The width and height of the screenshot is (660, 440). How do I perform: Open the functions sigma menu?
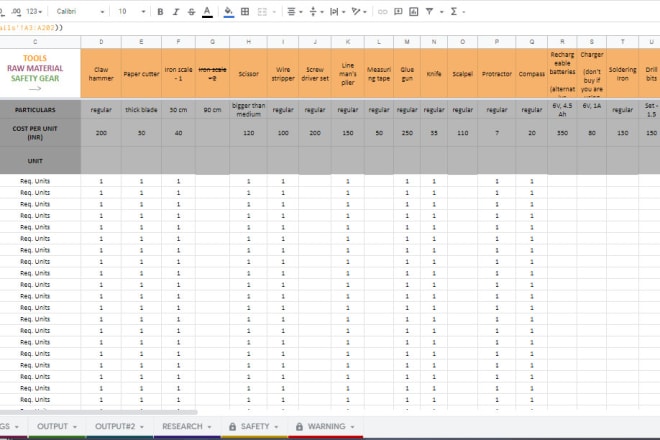pyautogui.click(x=457, y=12)
